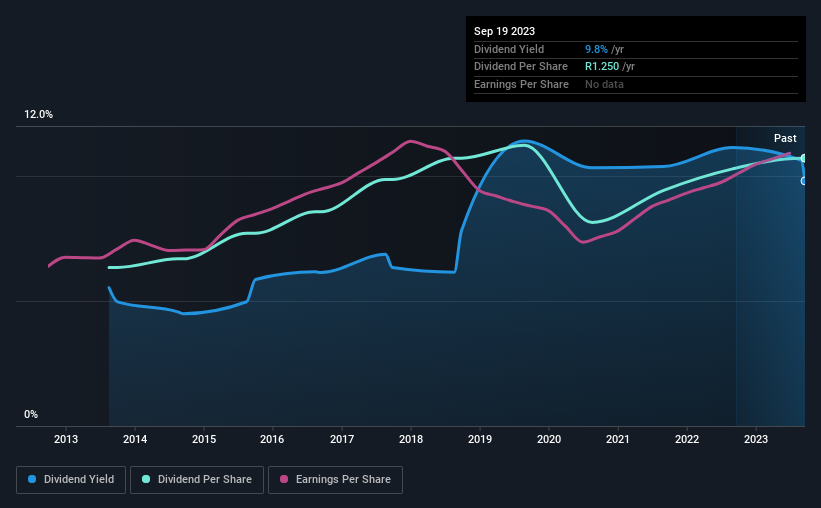Click the 0% y-axis label

coord(31,414)
